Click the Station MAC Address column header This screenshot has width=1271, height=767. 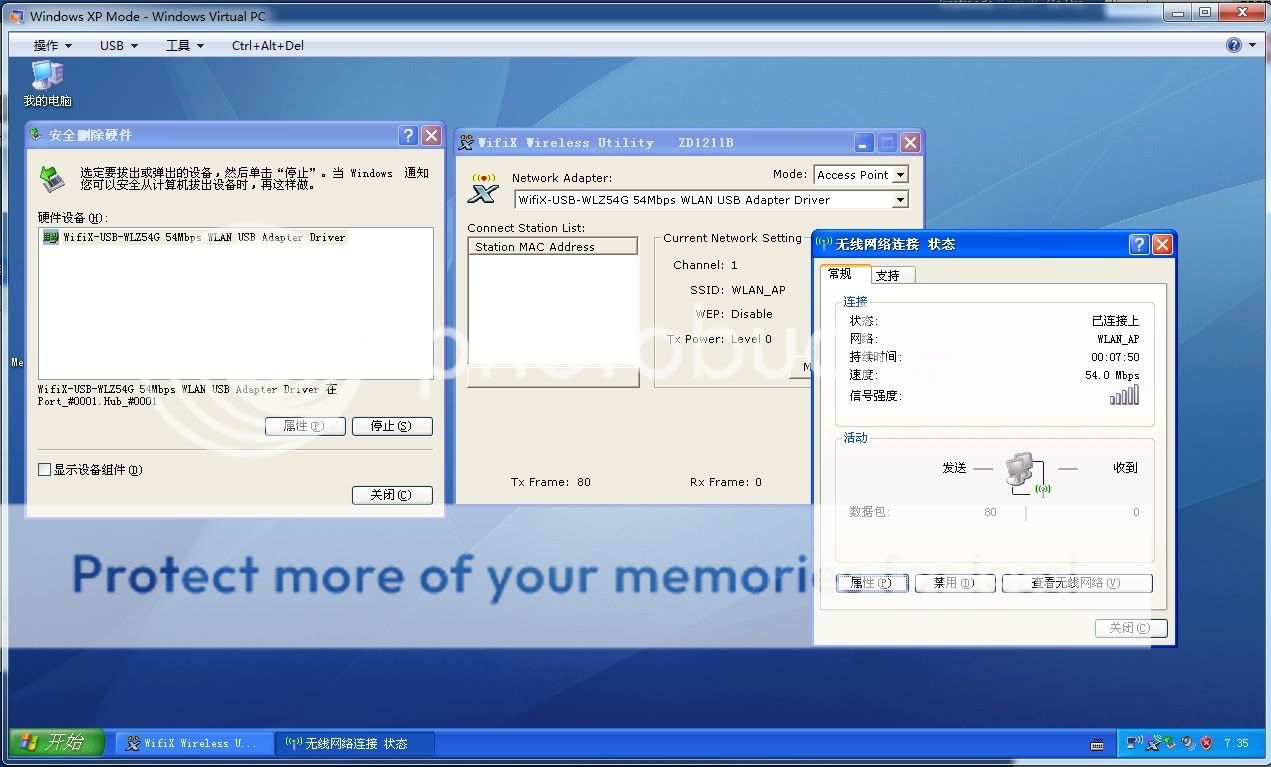tap(553, 246)
